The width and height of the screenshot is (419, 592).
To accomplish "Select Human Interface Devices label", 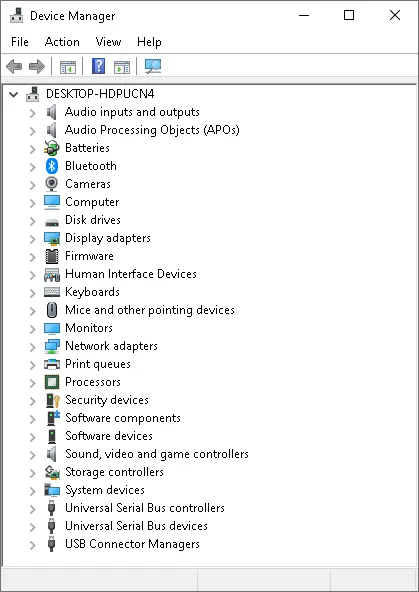I will click(131, 274).
